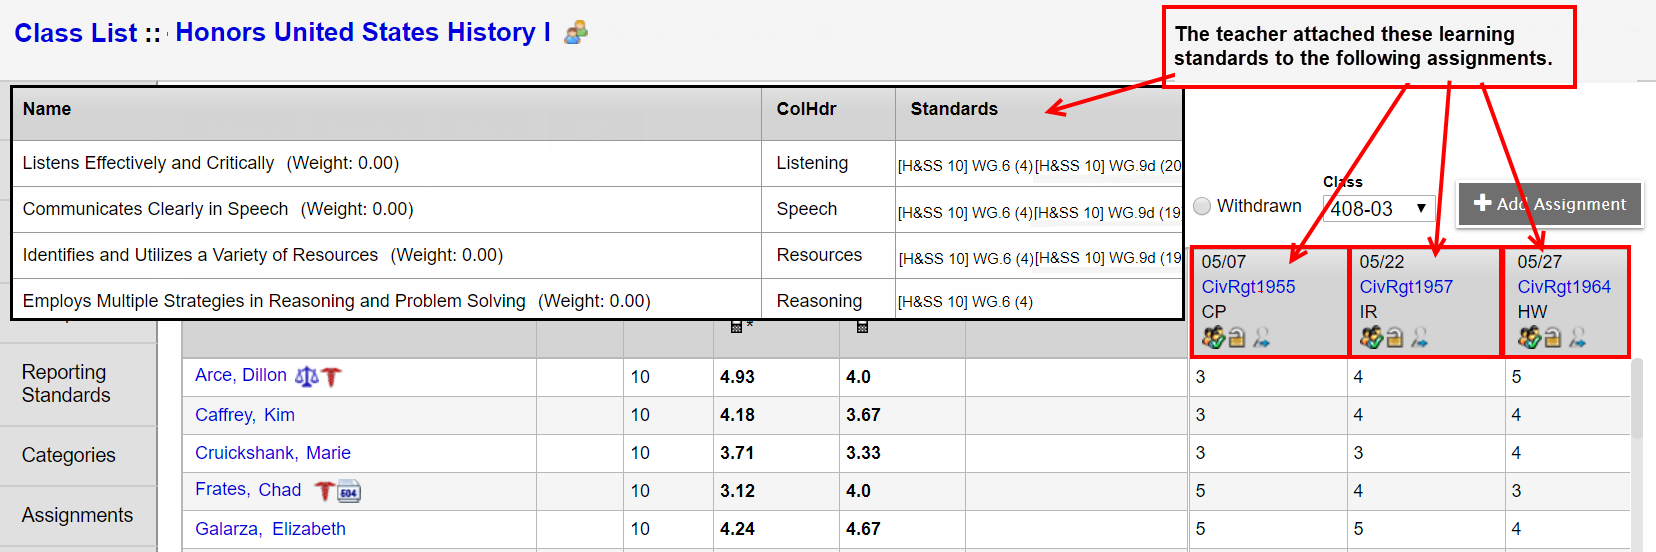Viewport: 1656px width, 552px height.
Task: Click the red medical caduceus icon beside Arce, Dillon
Action: pos(332,376)
